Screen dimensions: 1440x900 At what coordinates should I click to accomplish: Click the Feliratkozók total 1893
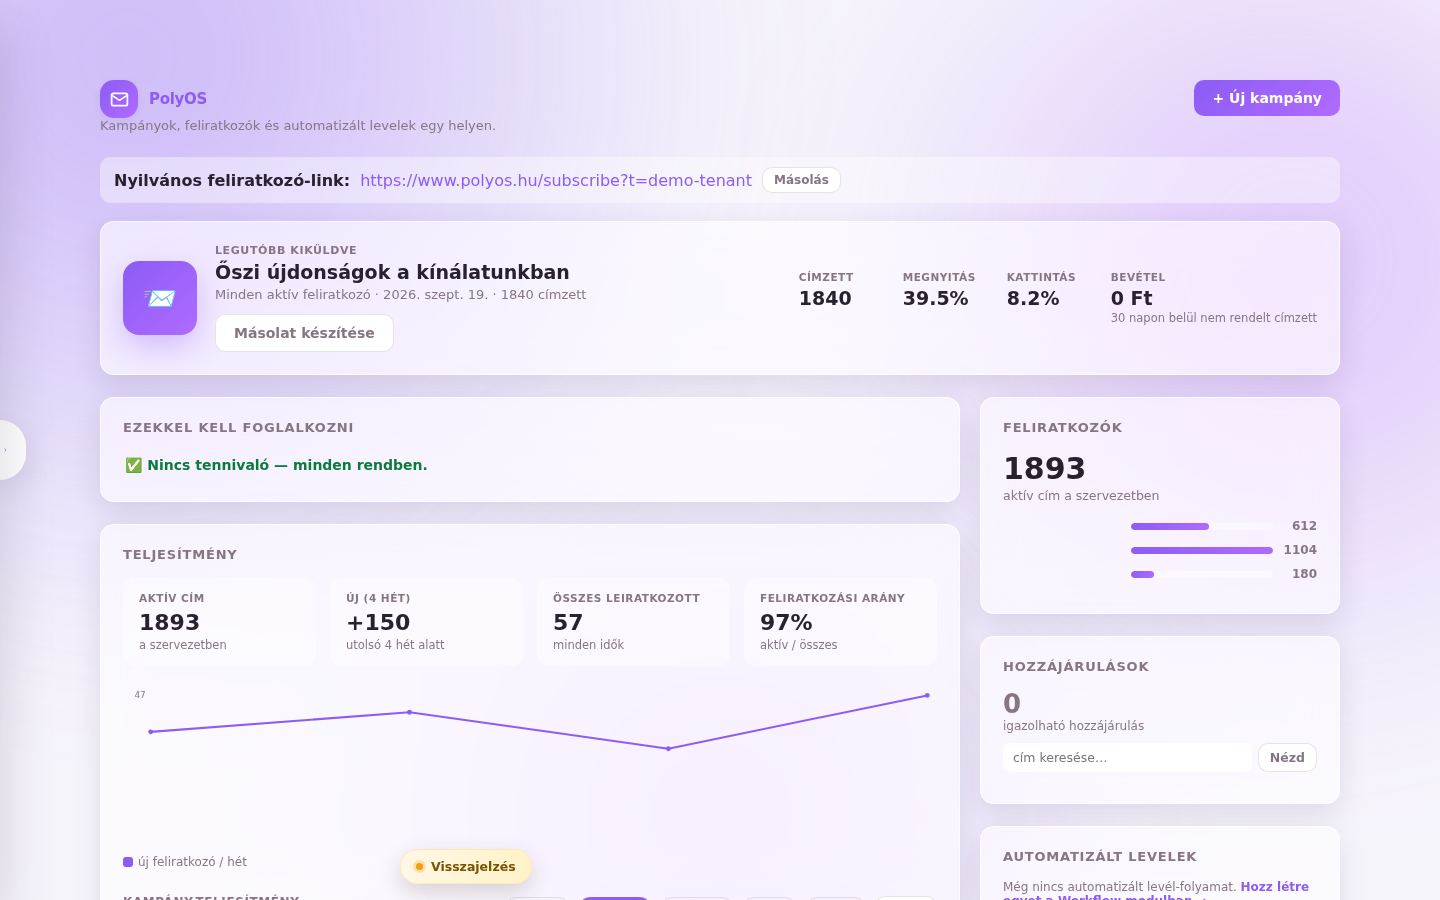1044,468
